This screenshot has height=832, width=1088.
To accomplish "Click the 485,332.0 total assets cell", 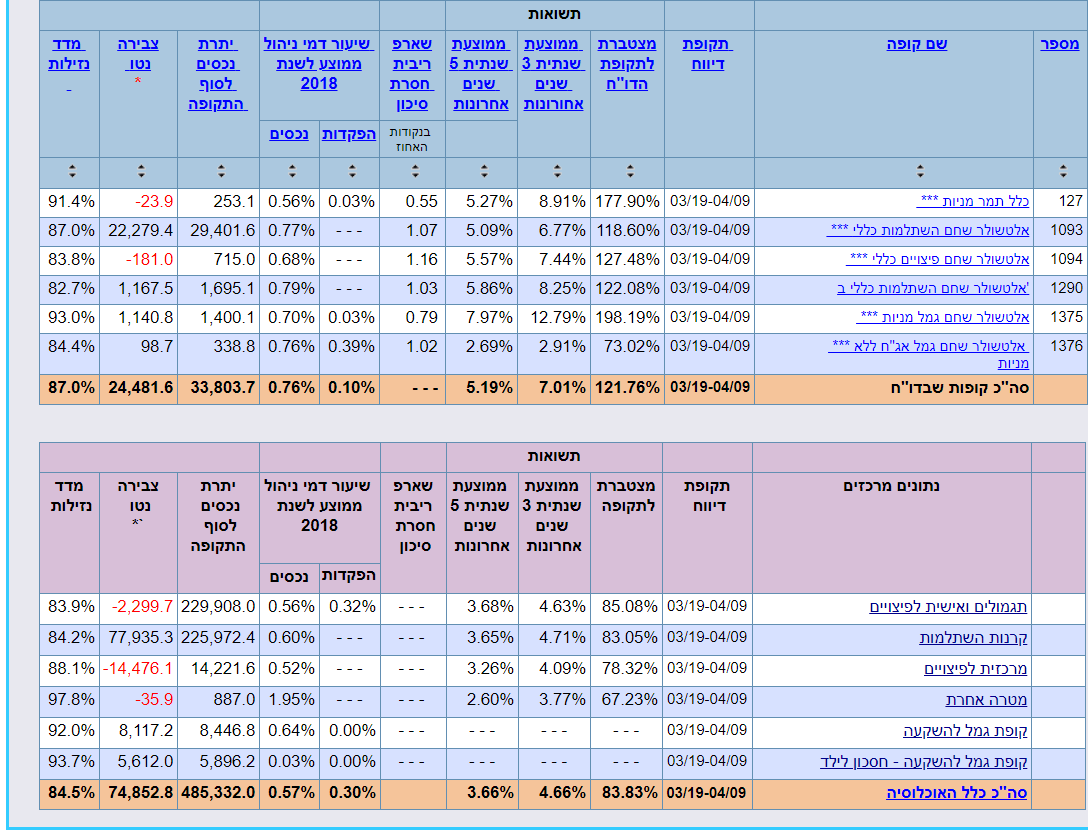I will point(219,792).
